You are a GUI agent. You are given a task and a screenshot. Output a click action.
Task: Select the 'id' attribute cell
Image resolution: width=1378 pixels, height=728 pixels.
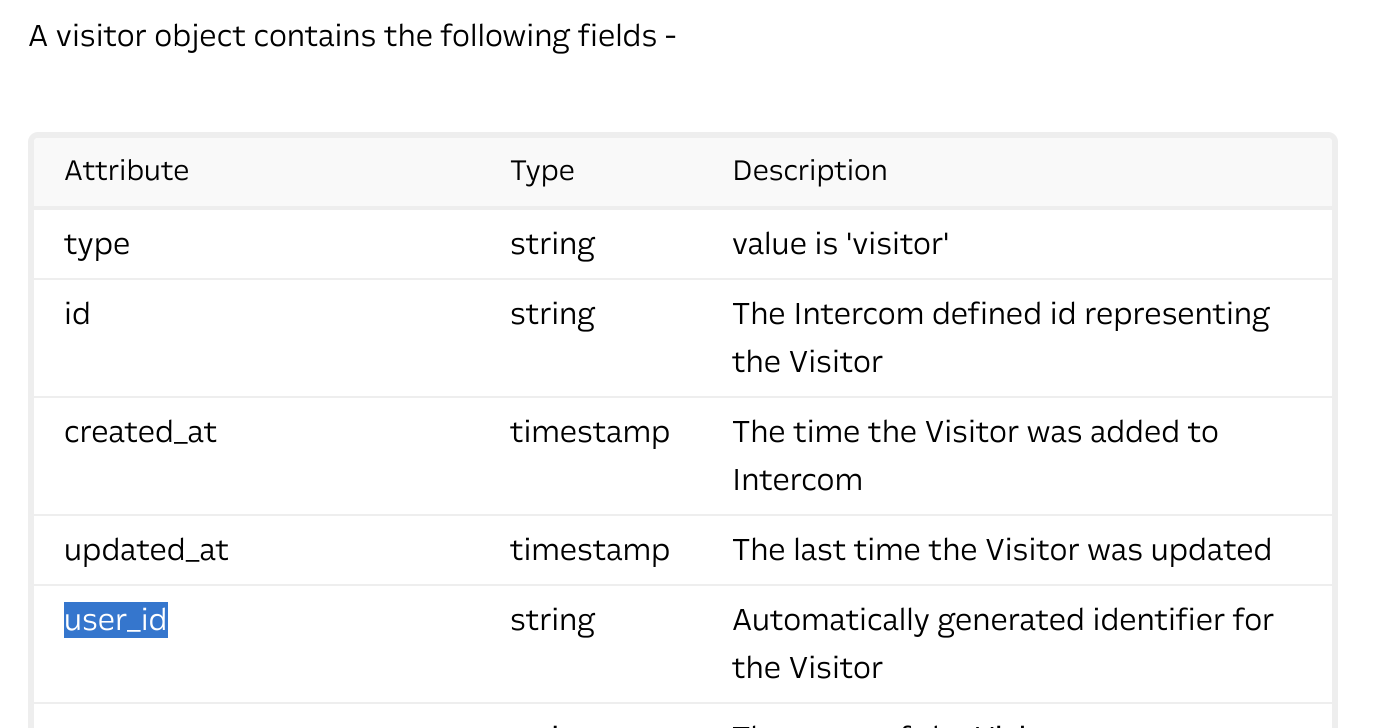tap(77, 314)
